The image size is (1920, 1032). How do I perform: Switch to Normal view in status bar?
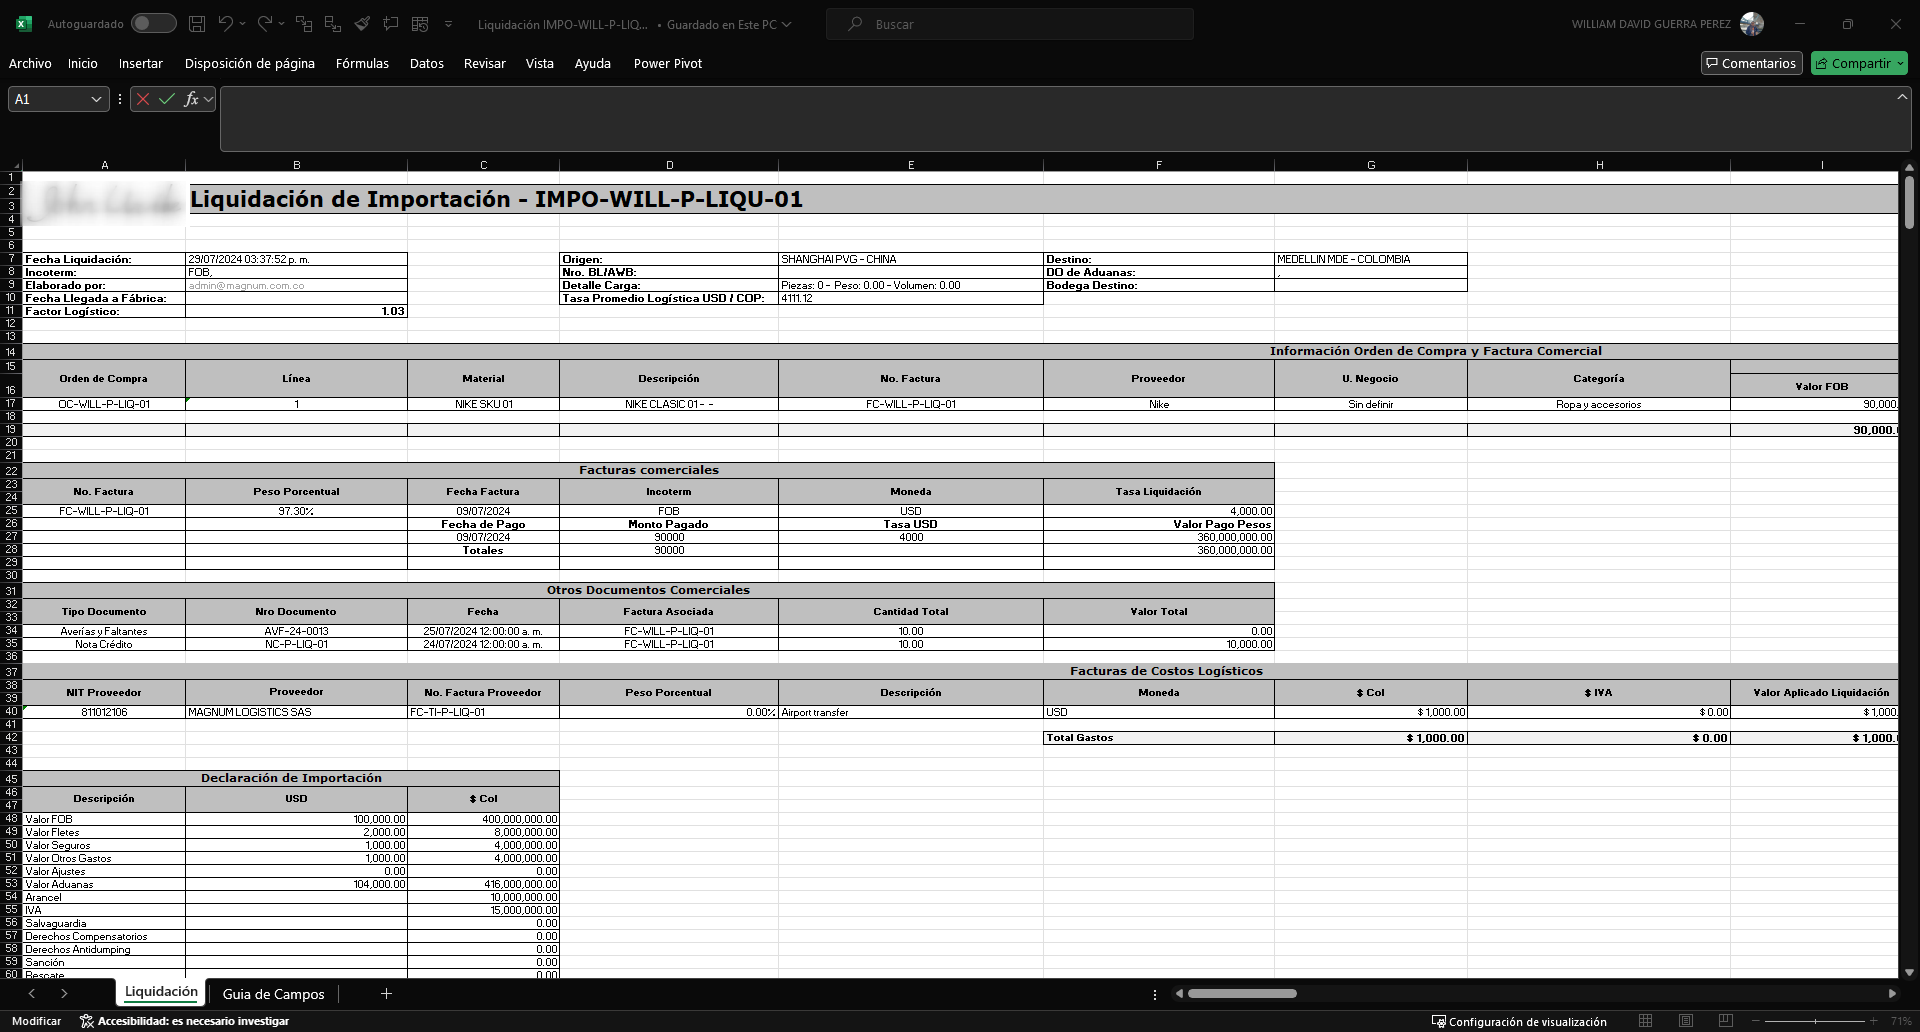[x=1645, y=1021]
